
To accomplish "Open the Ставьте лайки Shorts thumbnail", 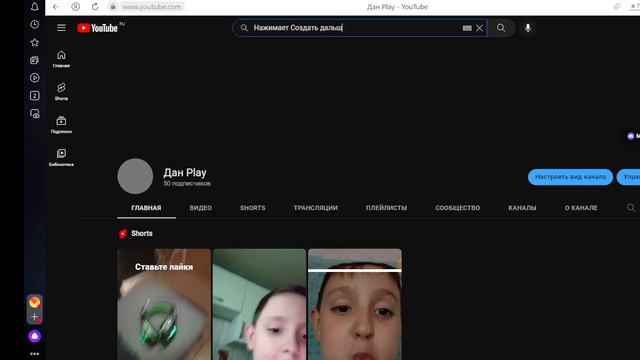I will point(164,304).
